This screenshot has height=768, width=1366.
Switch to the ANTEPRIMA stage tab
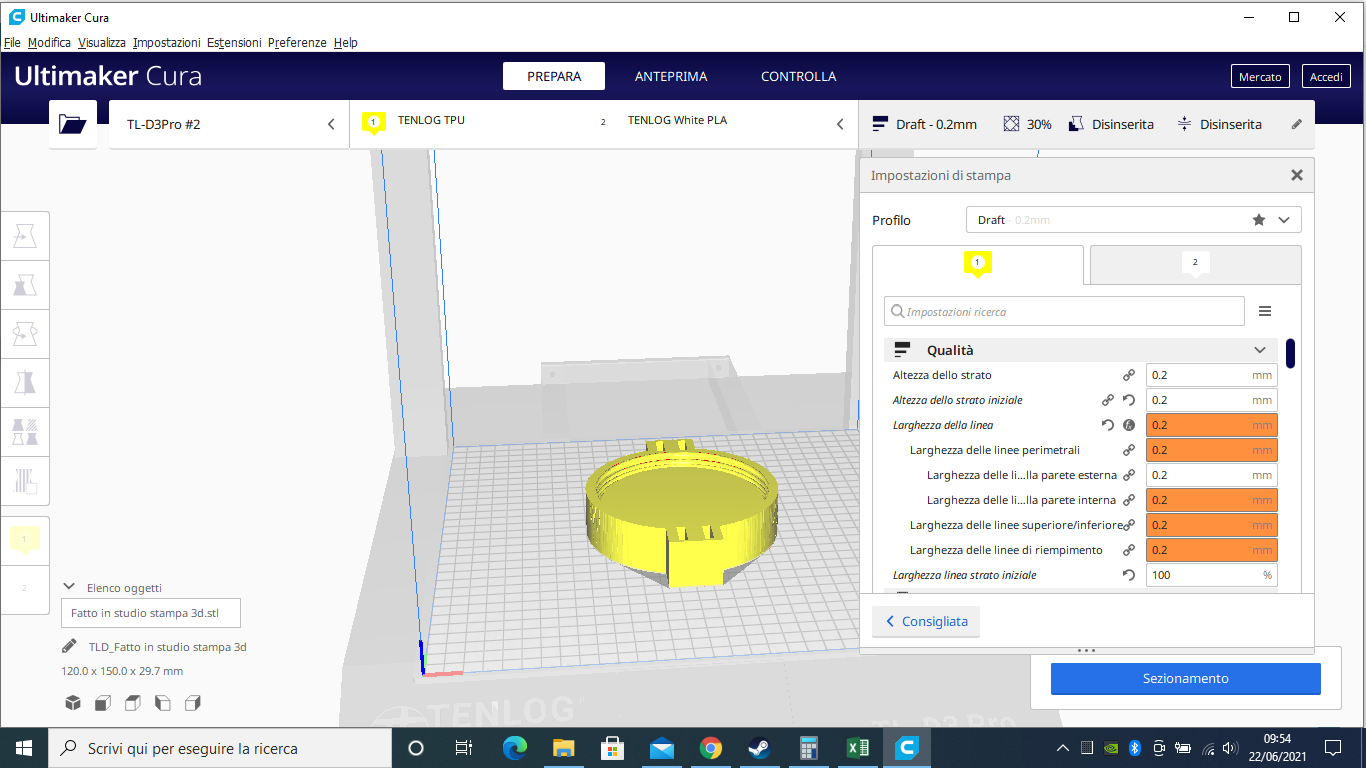pos(670,77)
